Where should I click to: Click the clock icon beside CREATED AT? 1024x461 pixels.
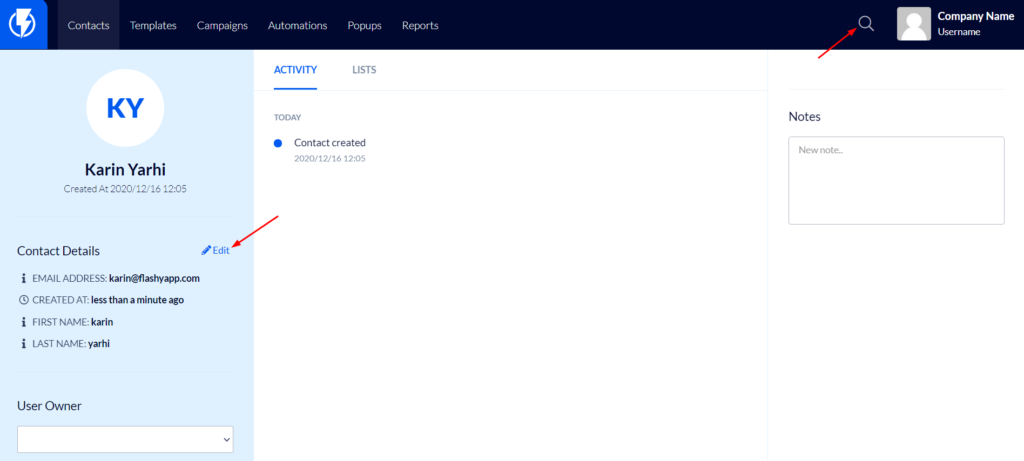(24, 300)
